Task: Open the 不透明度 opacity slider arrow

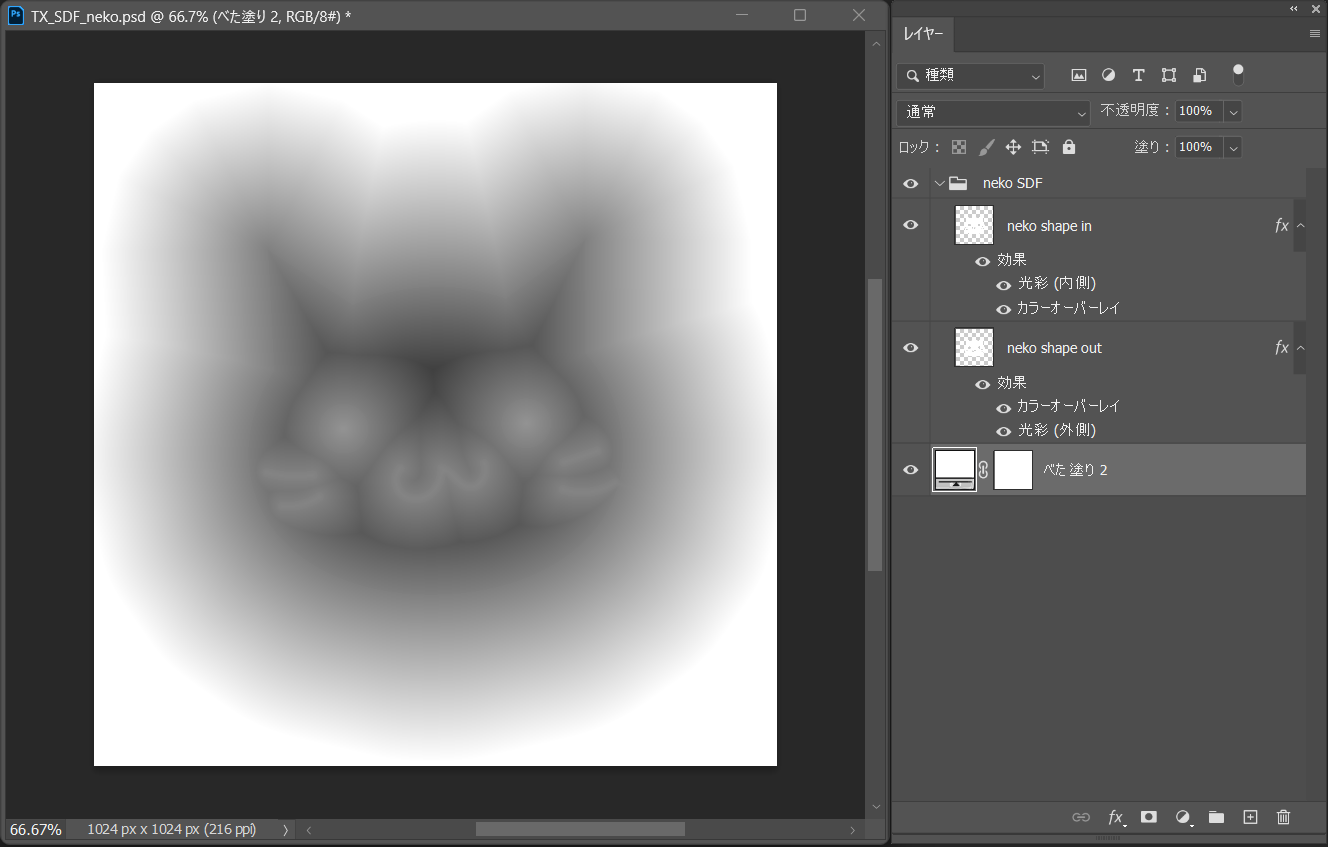Action: coord(1233,112)
